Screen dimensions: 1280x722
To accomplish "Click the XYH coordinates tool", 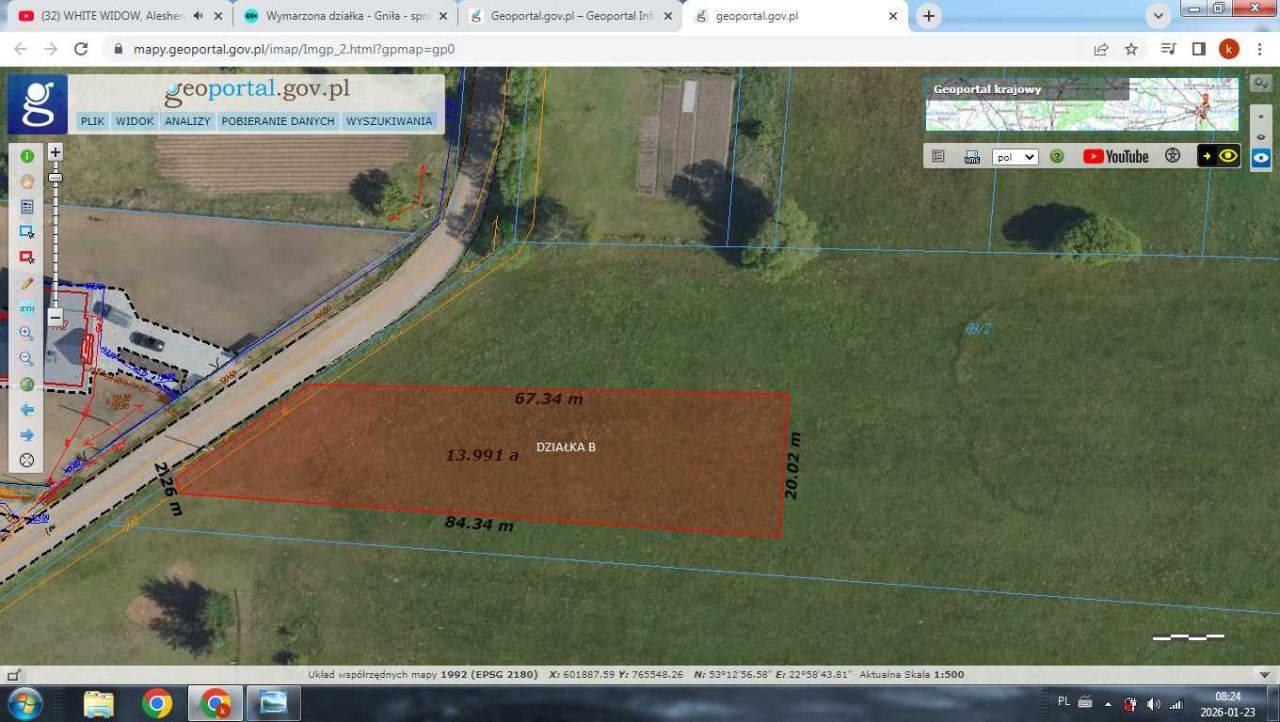I will (27, 308).
